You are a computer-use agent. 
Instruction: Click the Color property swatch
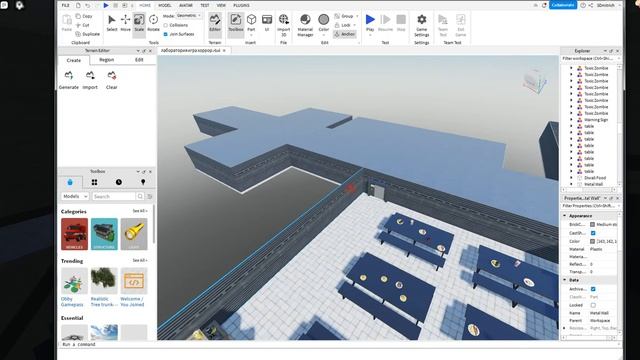593,241
